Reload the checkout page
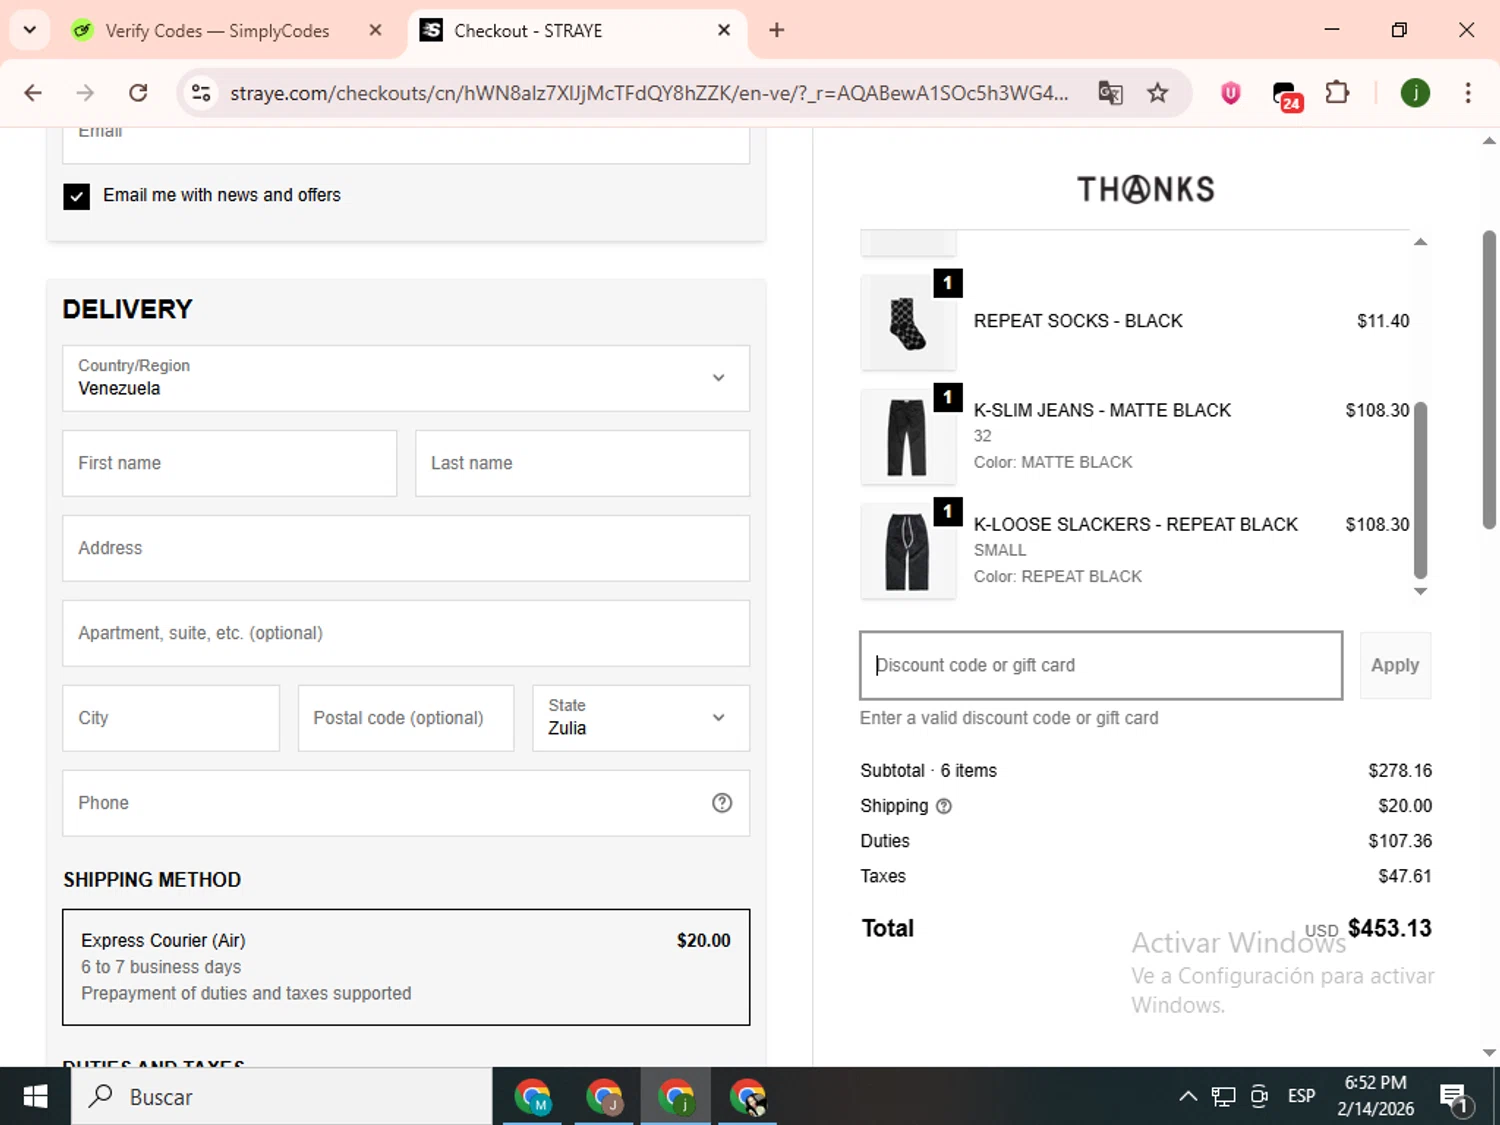 pyautogui.click(x=138, y=93)
